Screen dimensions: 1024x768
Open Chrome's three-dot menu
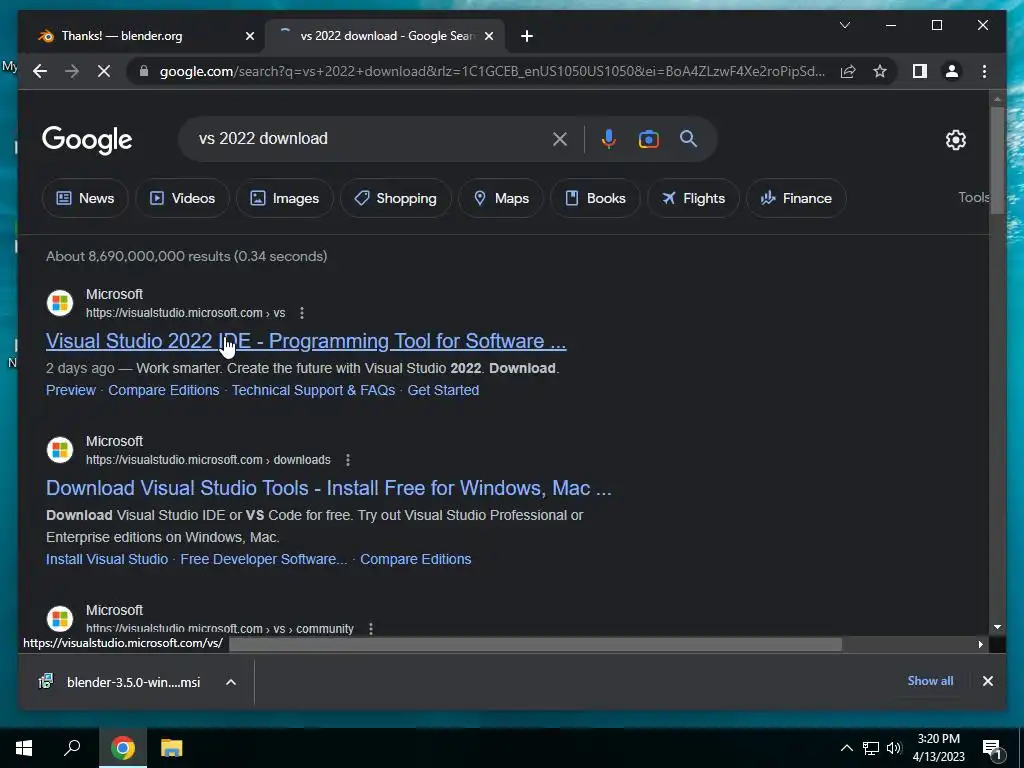coord(984,71)
